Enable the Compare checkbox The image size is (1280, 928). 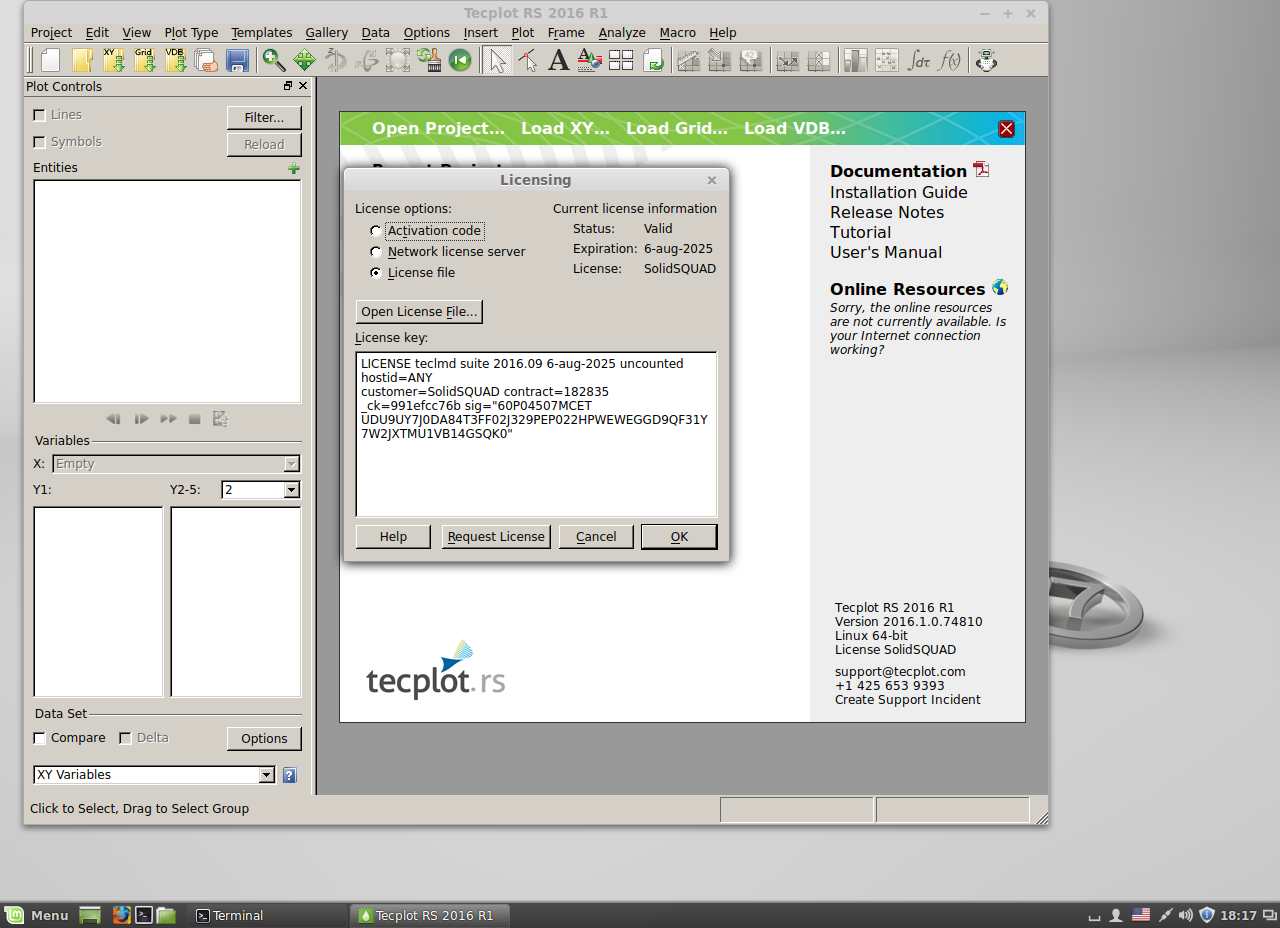(40, 738)
